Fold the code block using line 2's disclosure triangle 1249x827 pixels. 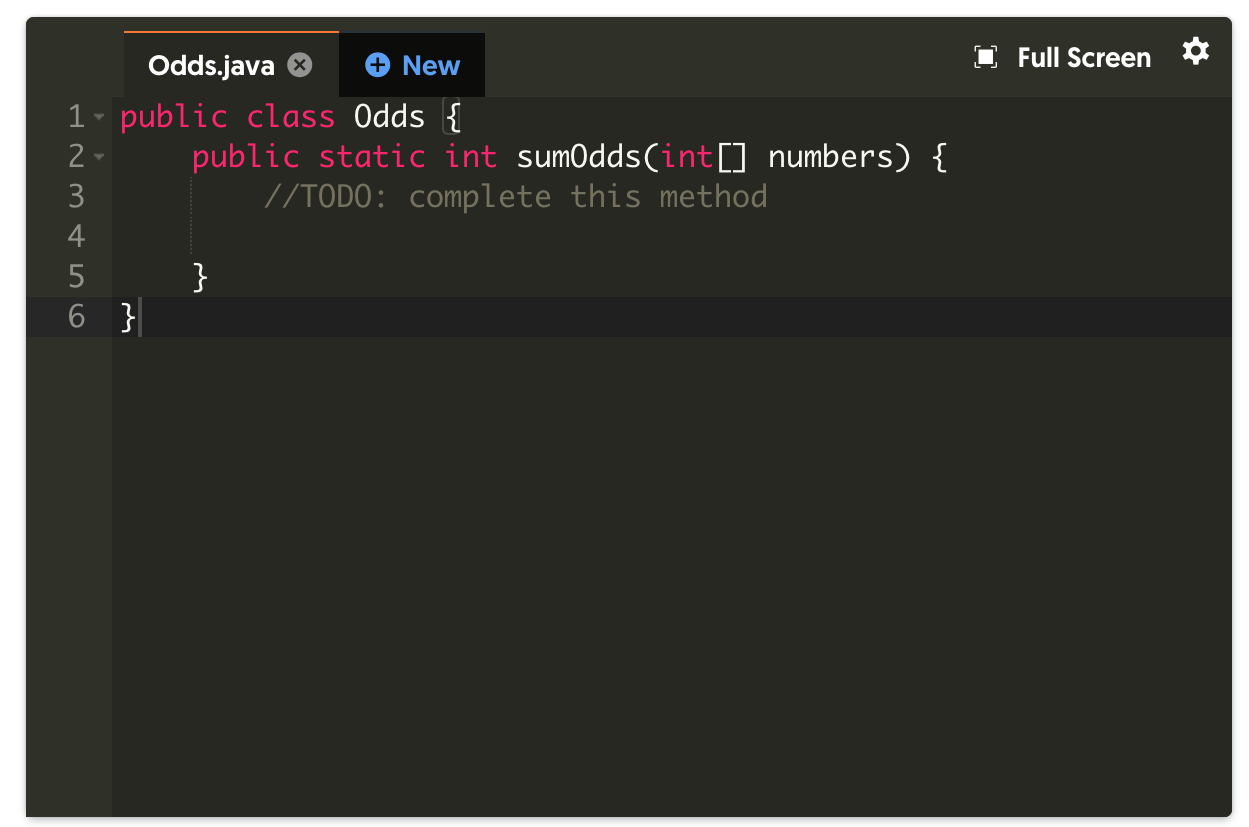pos(99,157)
